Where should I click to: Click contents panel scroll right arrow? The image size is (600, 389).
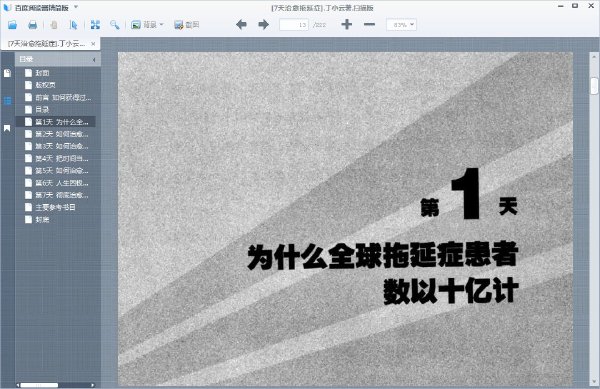93,385
